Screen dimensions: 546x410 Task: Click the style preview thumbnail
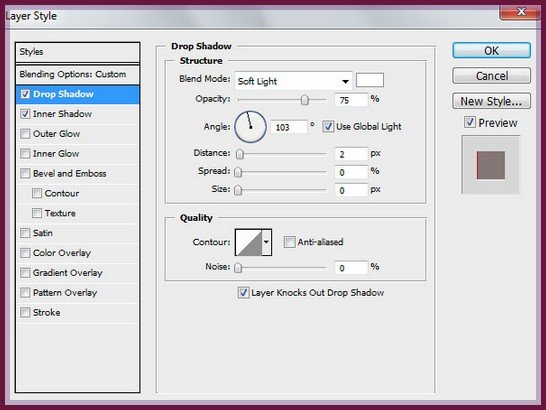(x=491, y=165)
